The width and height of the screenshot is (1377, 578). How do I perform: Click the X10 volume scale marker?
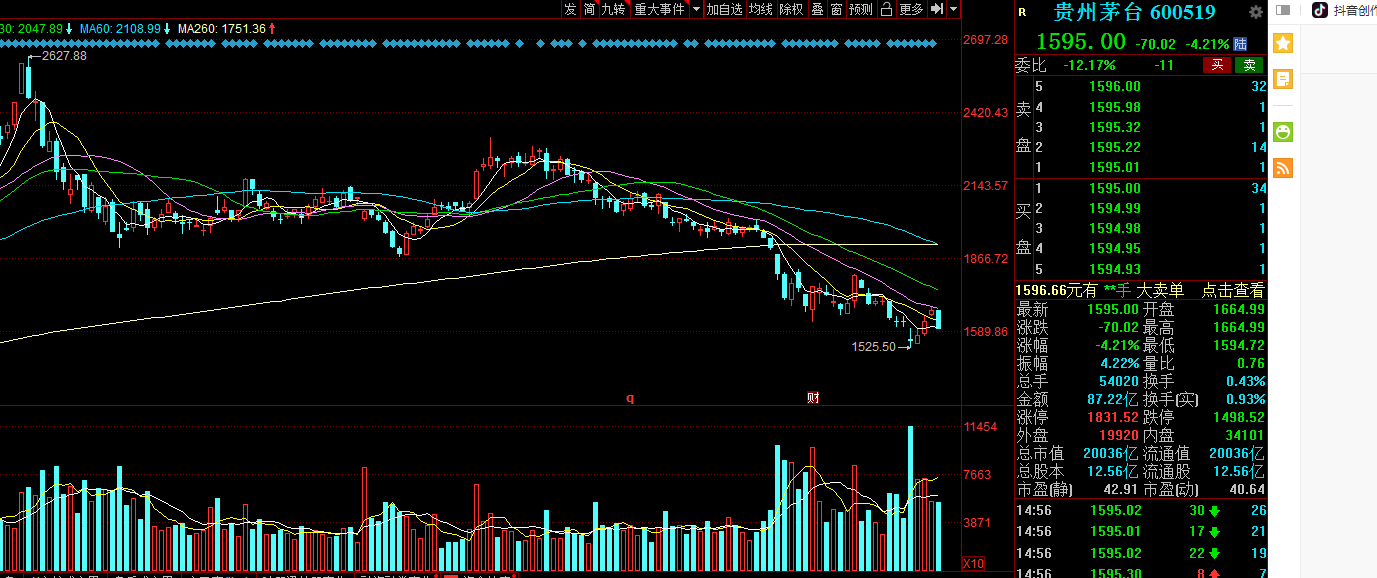click(x=973, y=564)
